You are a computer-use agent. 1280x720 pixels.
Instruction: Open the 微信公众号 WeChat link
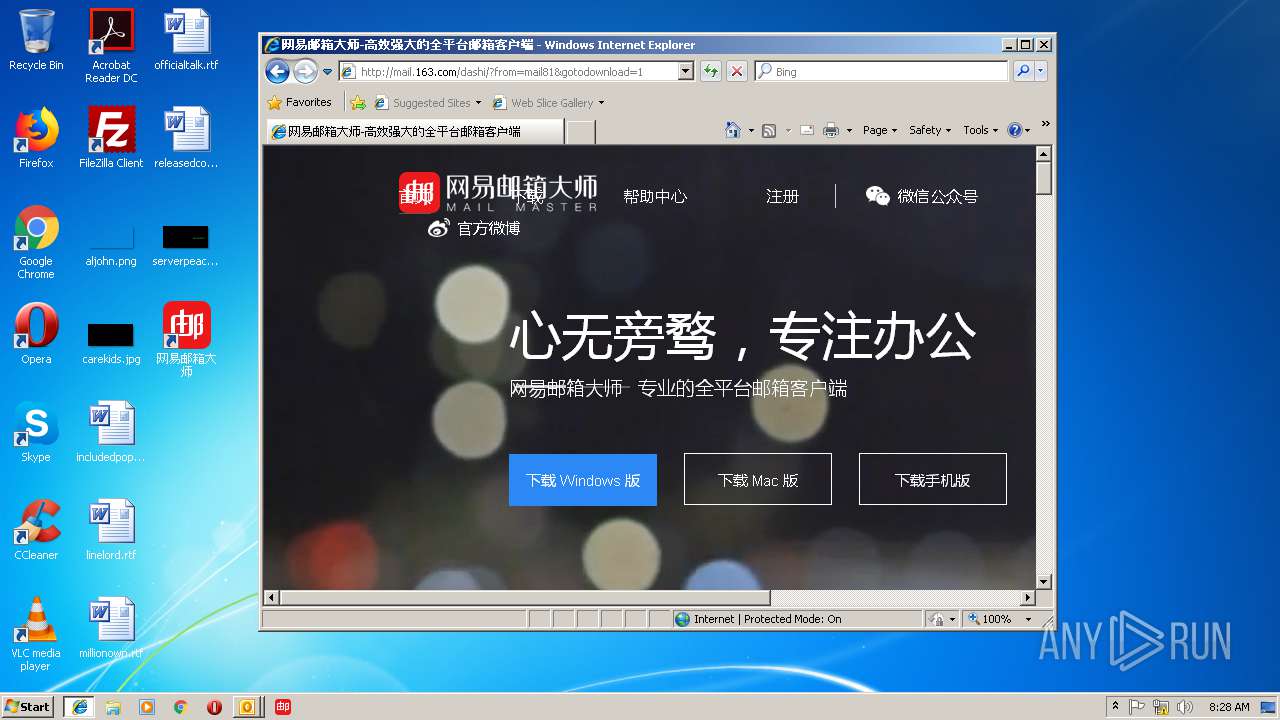point(922,196)
